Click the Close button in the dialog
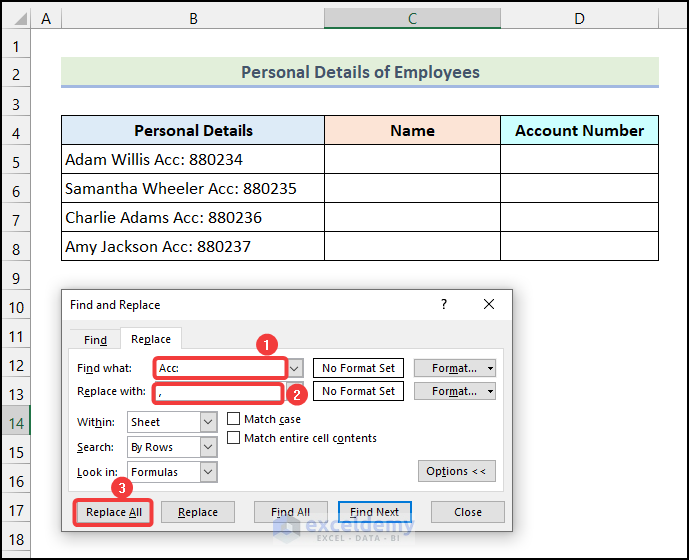The width and height of the screenshot is (689, 560). [468, 512]
